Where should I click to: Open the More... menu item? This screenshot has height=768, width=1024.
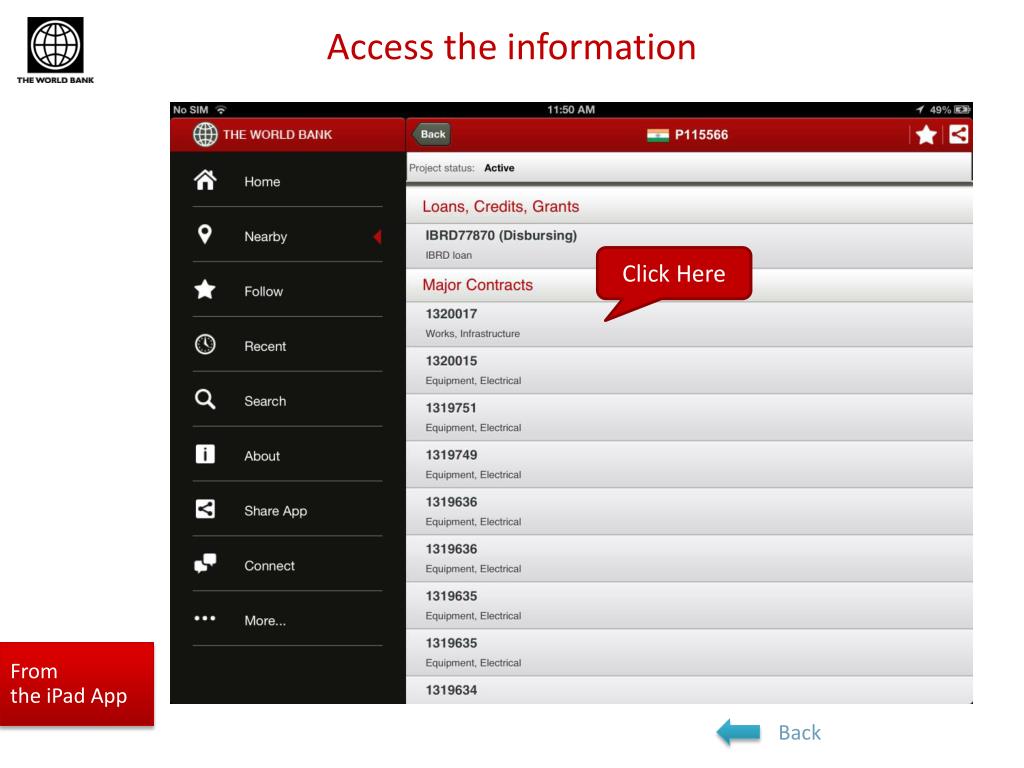click(287, 620)
